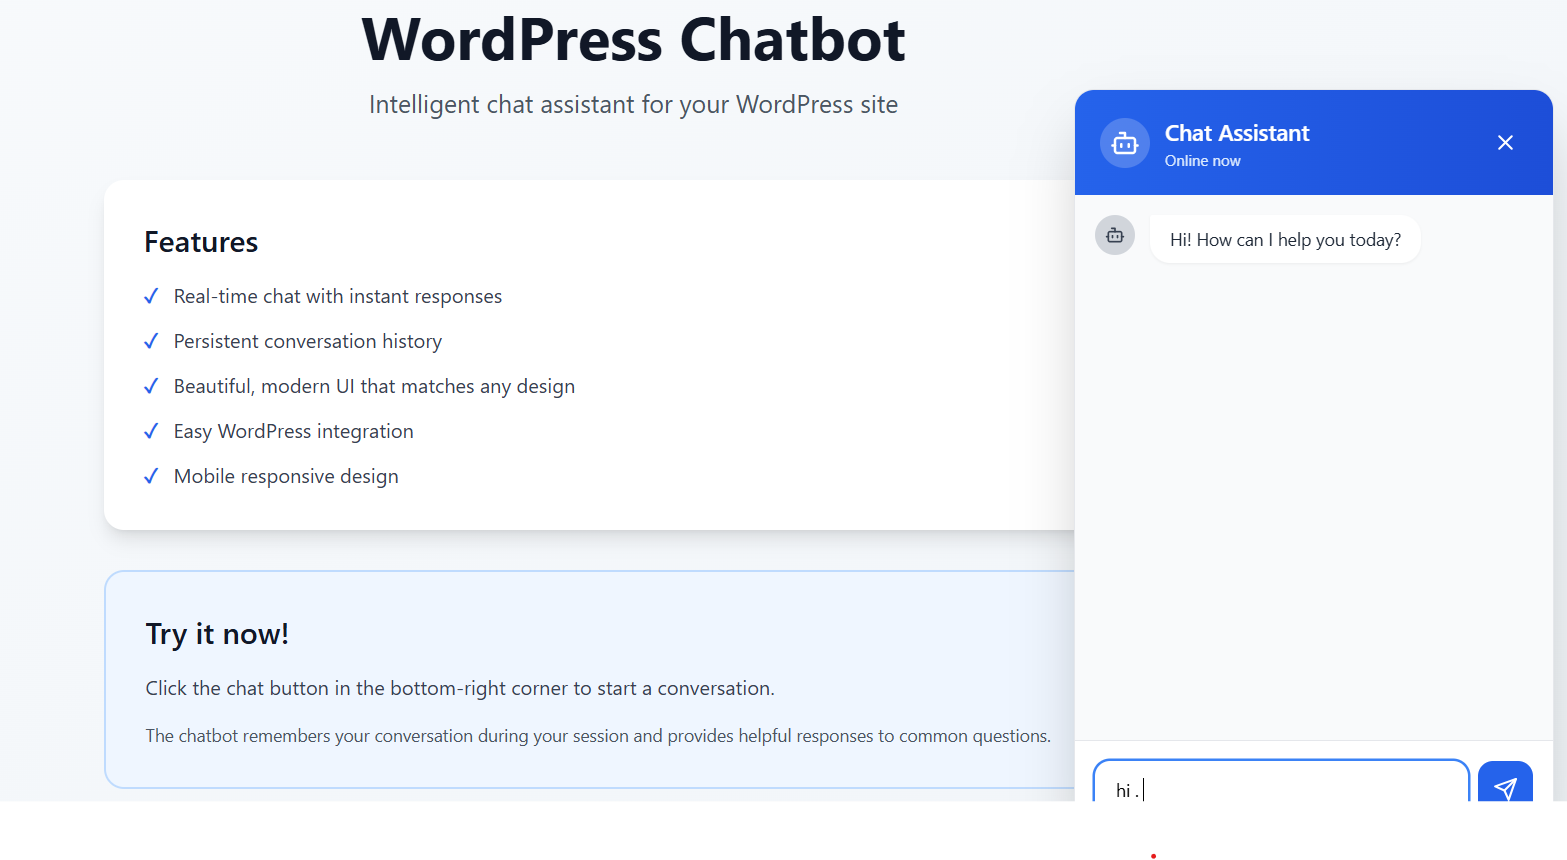Click the robot icon in chat header

(1125, 143)
